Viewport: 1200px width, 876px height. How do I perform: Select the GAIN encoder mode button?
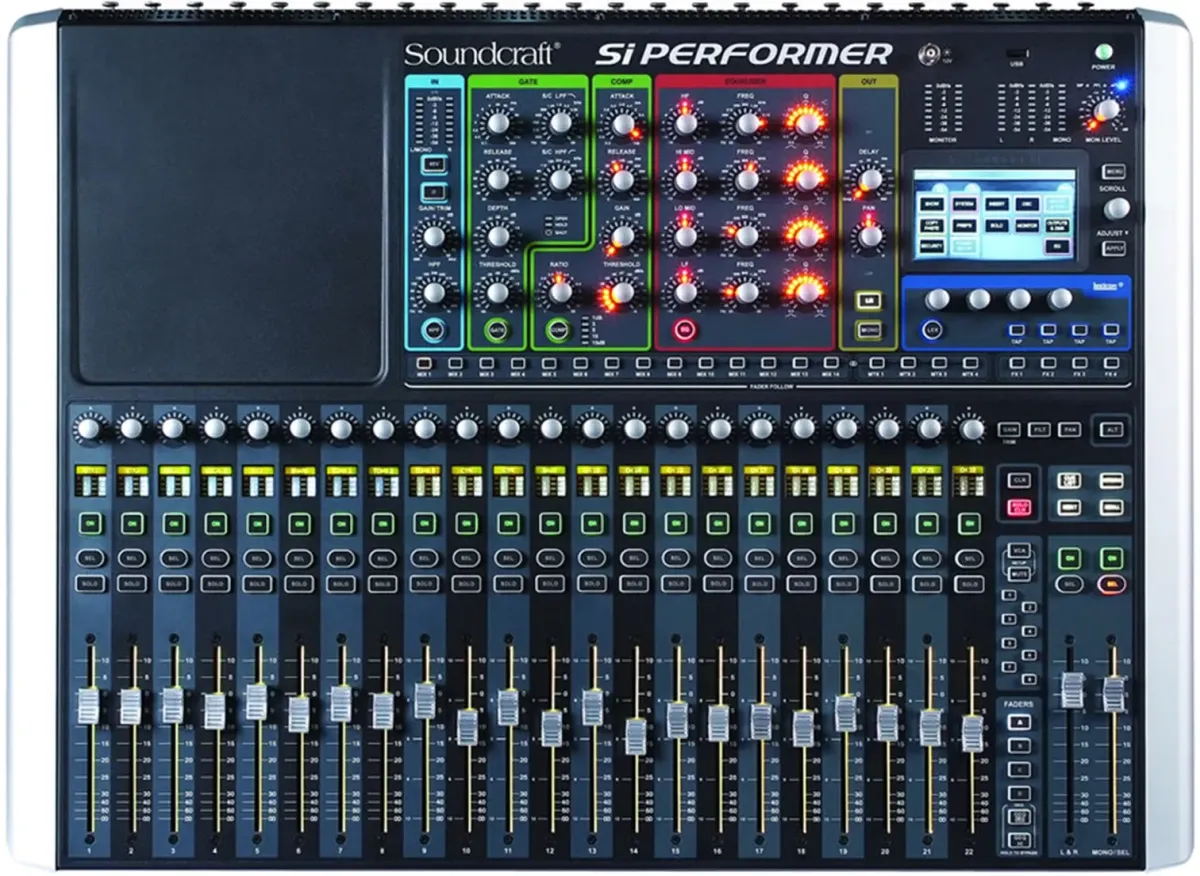[1010, 428]
